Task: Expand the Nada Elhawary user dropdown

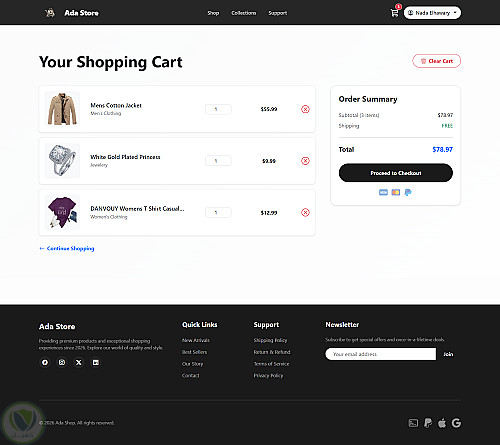Action: (x=432, y=13)
